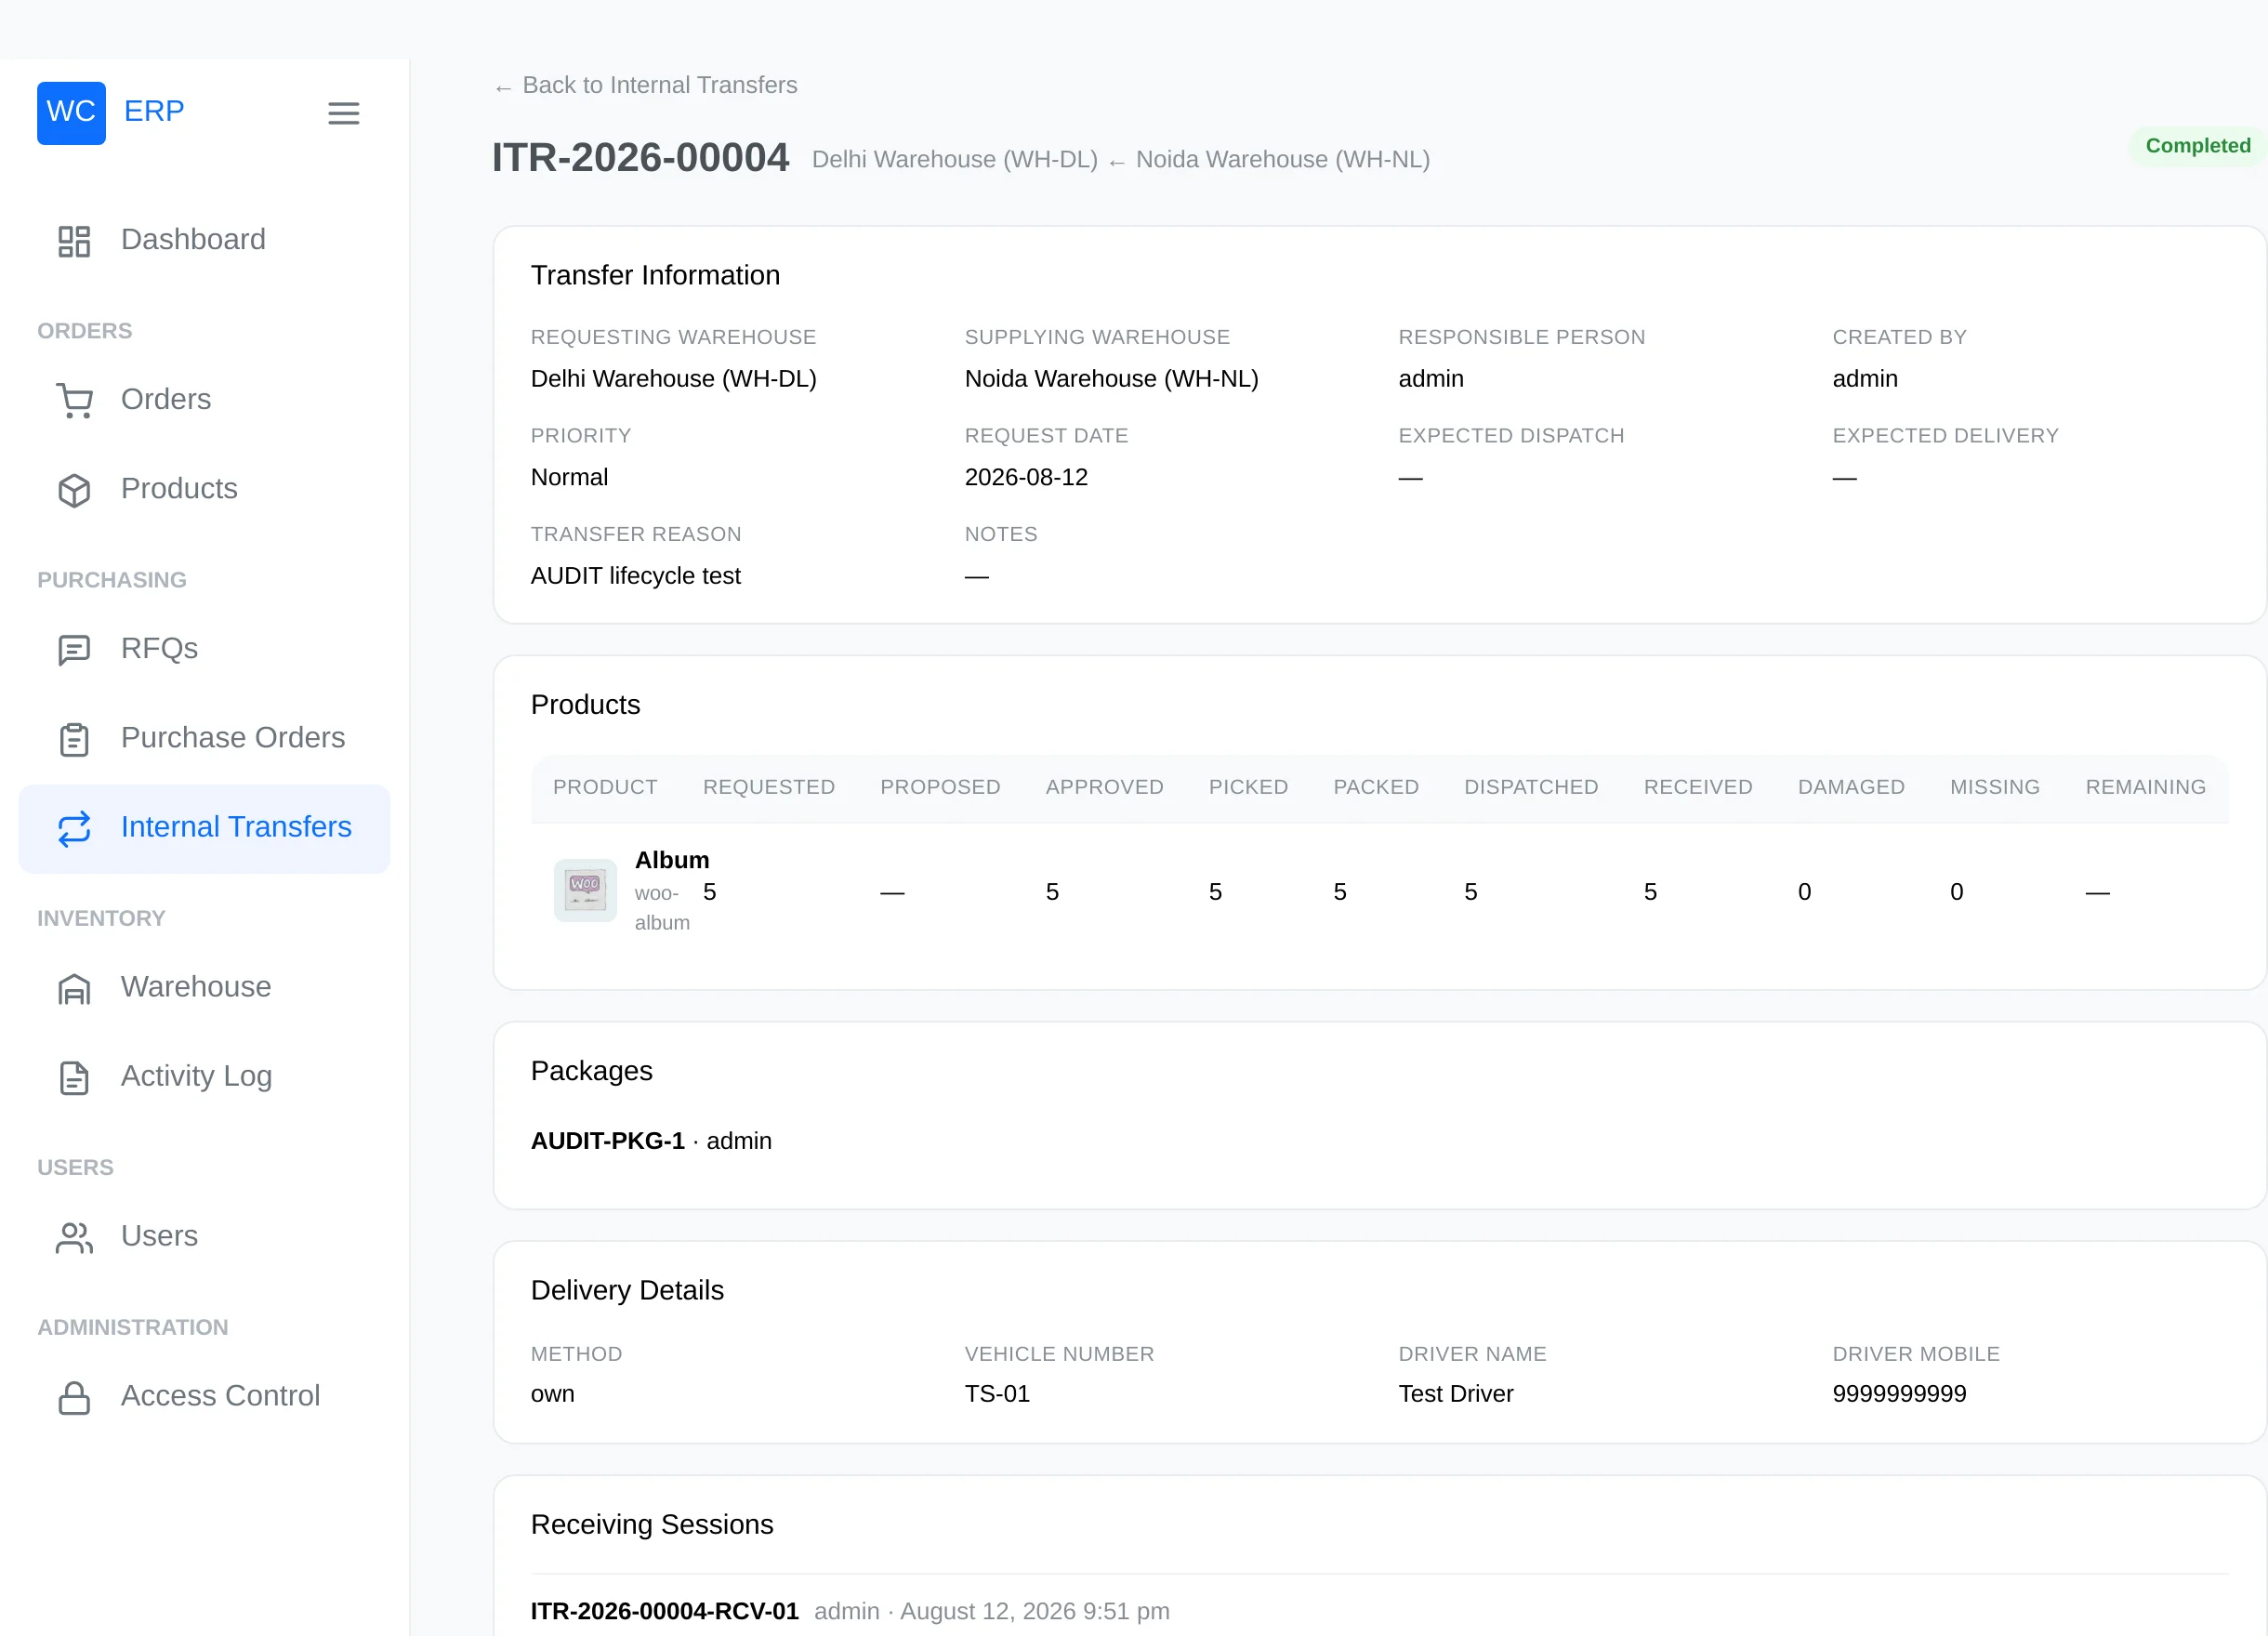Viewport: 2268px width, 1636px height.
Task: Go to Access Control
Action: [204, 1396]
